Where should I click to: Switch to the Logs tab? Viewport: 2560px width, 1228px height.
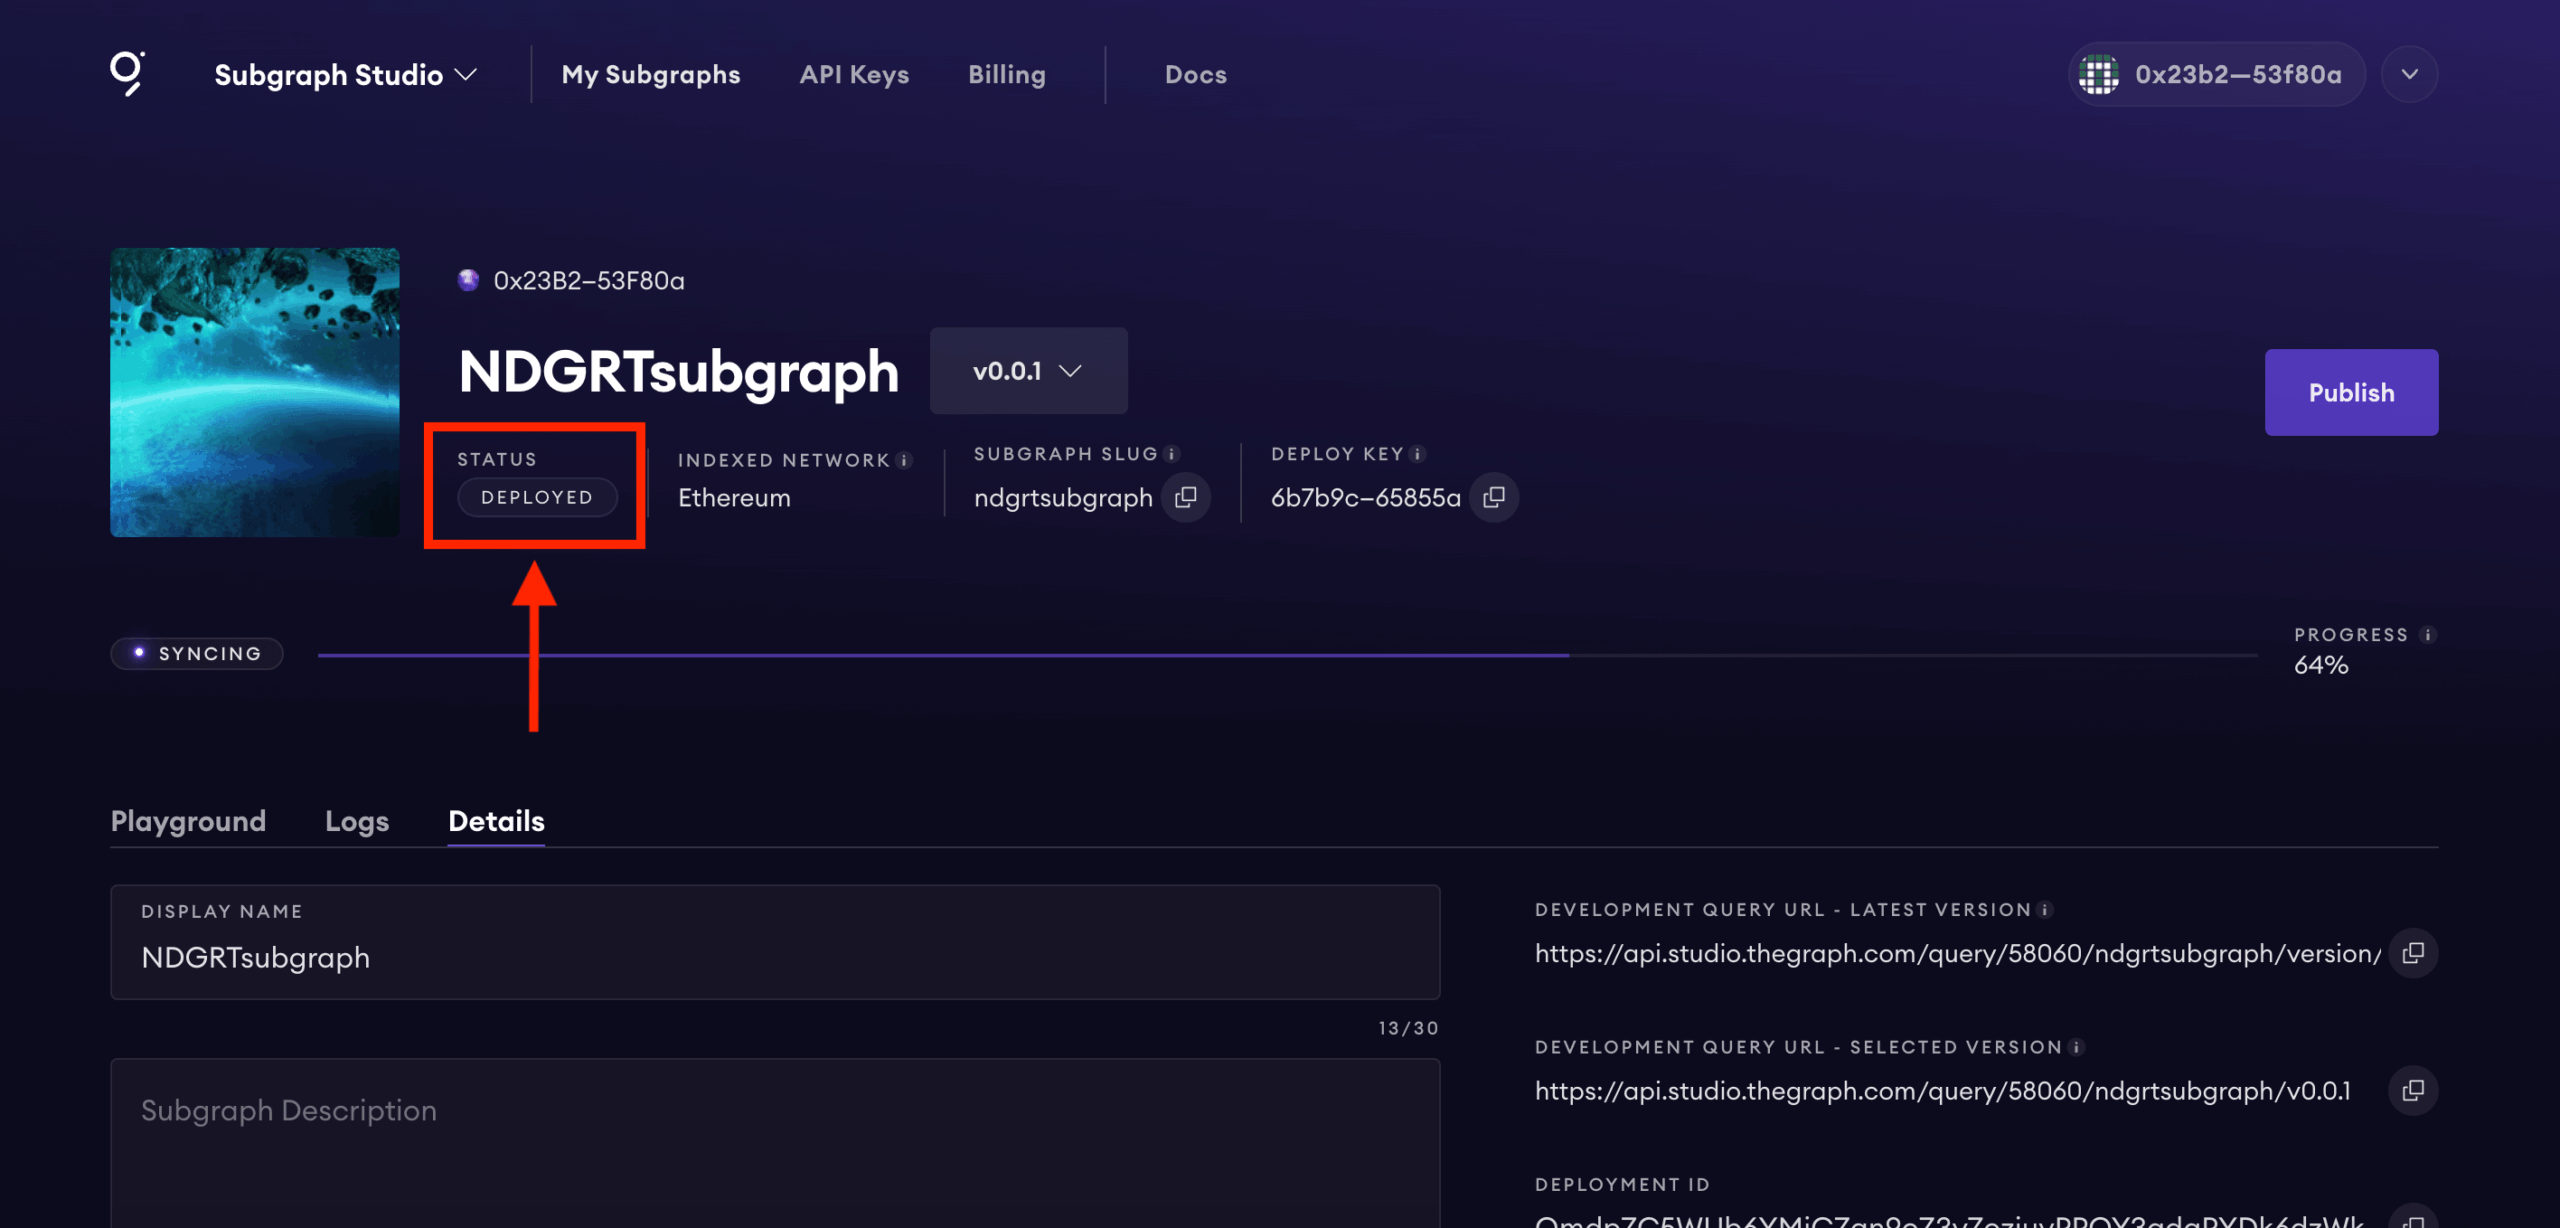coord(357,821)
